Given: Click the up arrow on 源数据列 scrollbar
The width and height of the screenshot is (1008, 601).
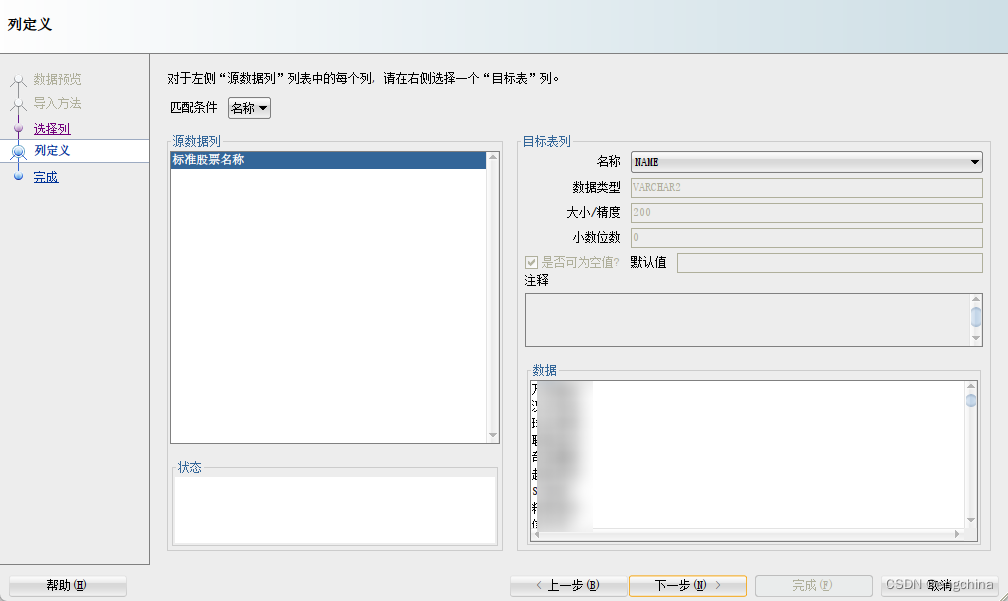Looking at the screenshot, I should coord(492,158).
